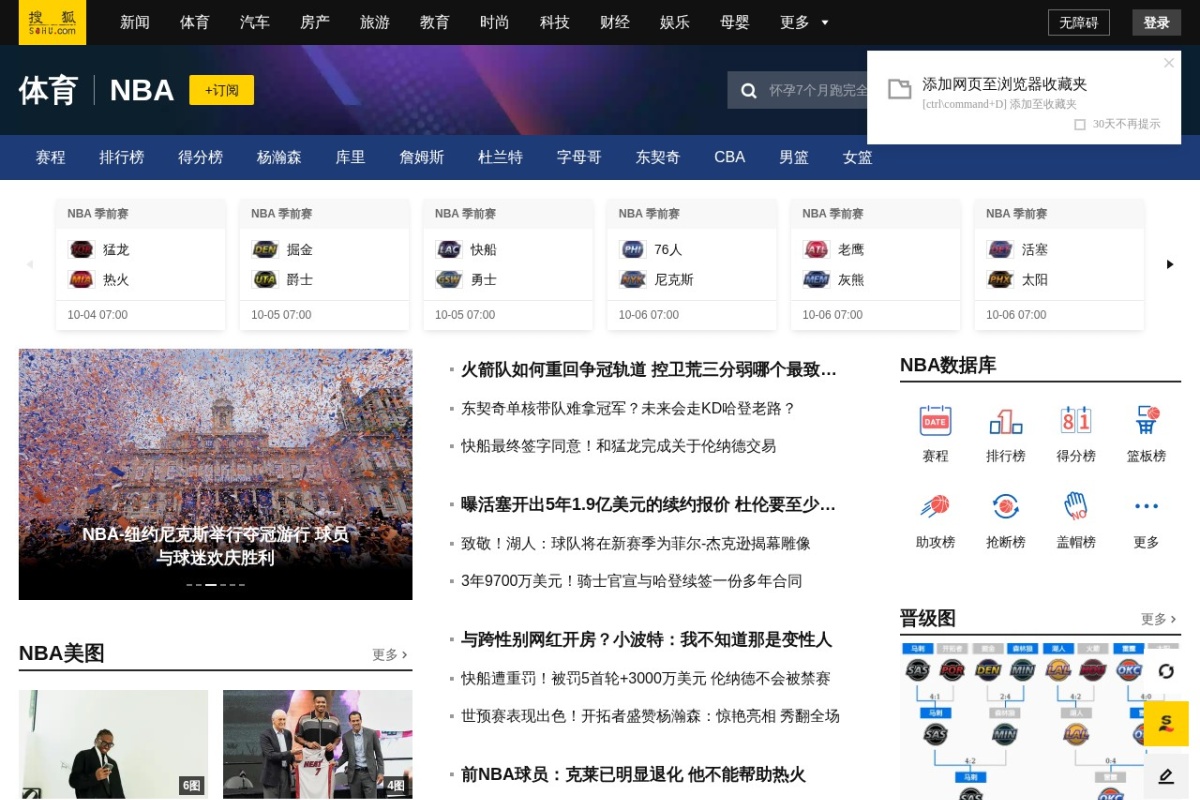The width and height of the screenshot is (1200, 800).
Task: Open the 汽车 top navigation item
Action: coord(255,22)
